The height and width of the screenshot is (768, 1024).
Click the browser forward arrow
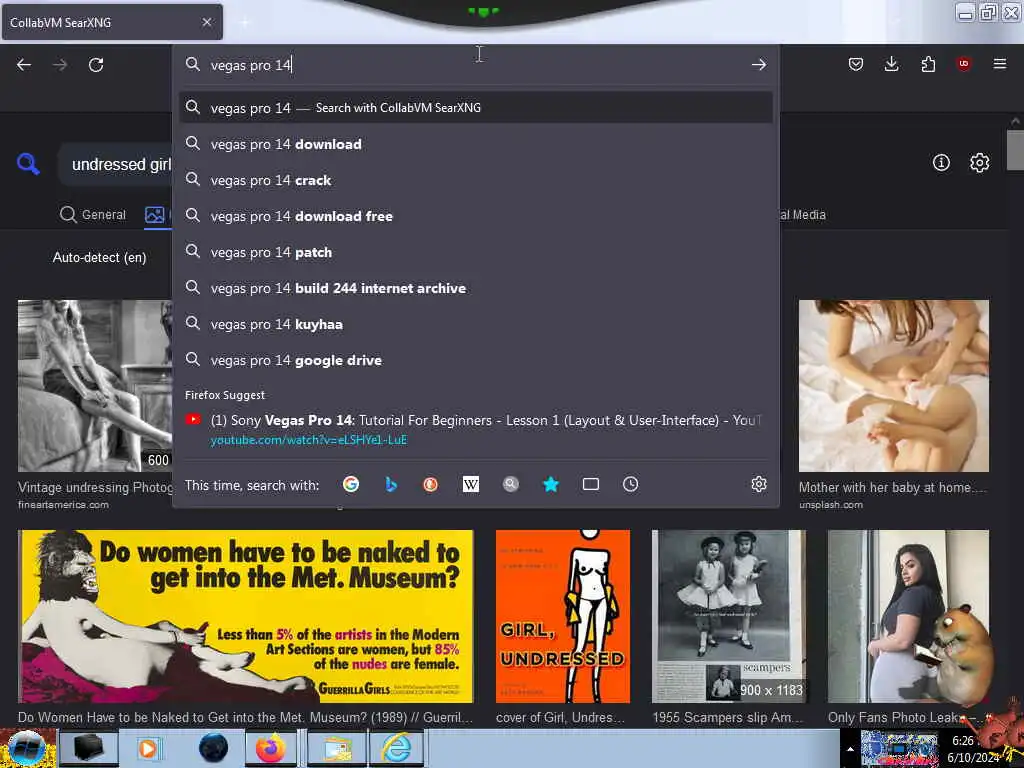[x=60, y=65]
